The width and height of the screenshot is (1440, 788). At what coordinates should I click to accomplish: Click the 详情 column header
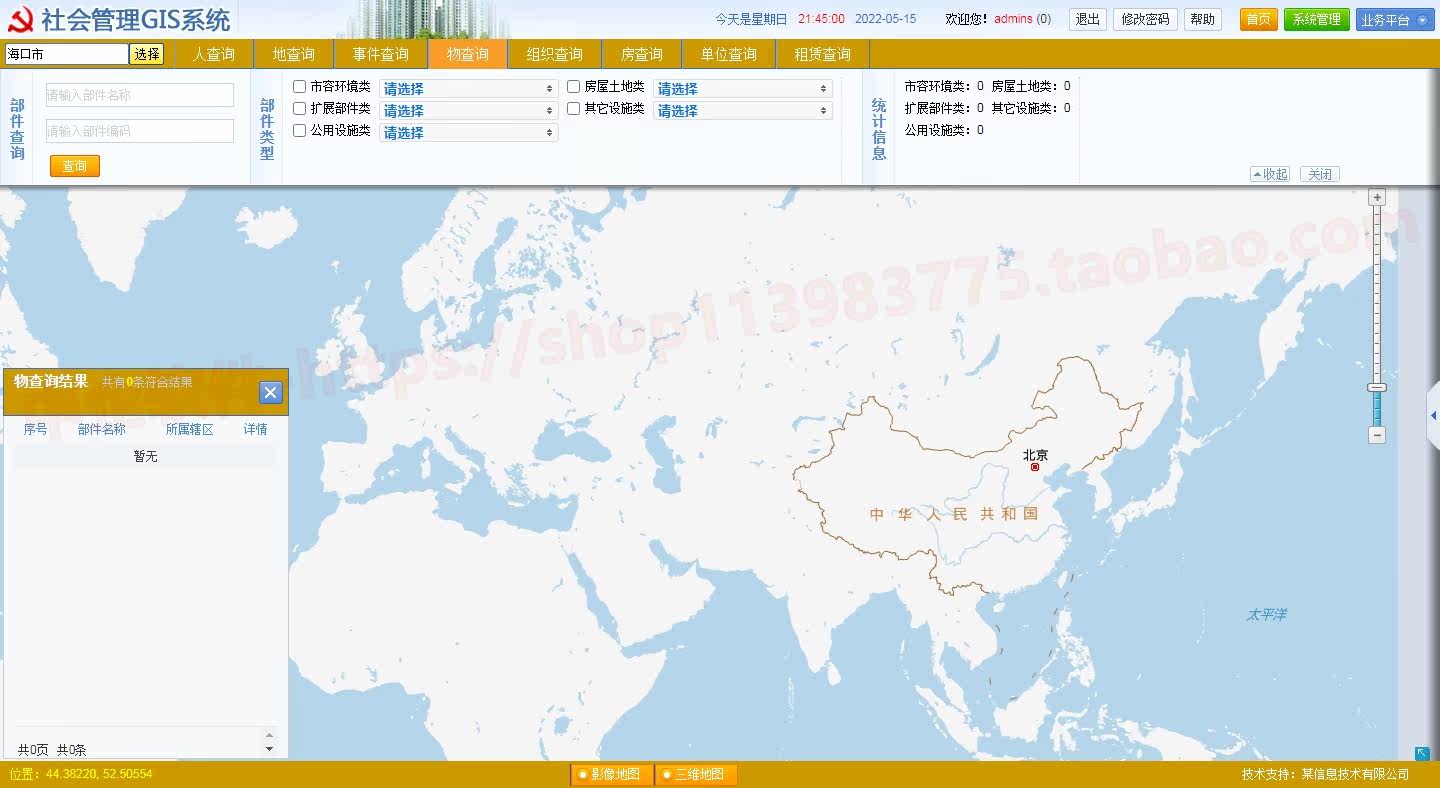[256, 429]
